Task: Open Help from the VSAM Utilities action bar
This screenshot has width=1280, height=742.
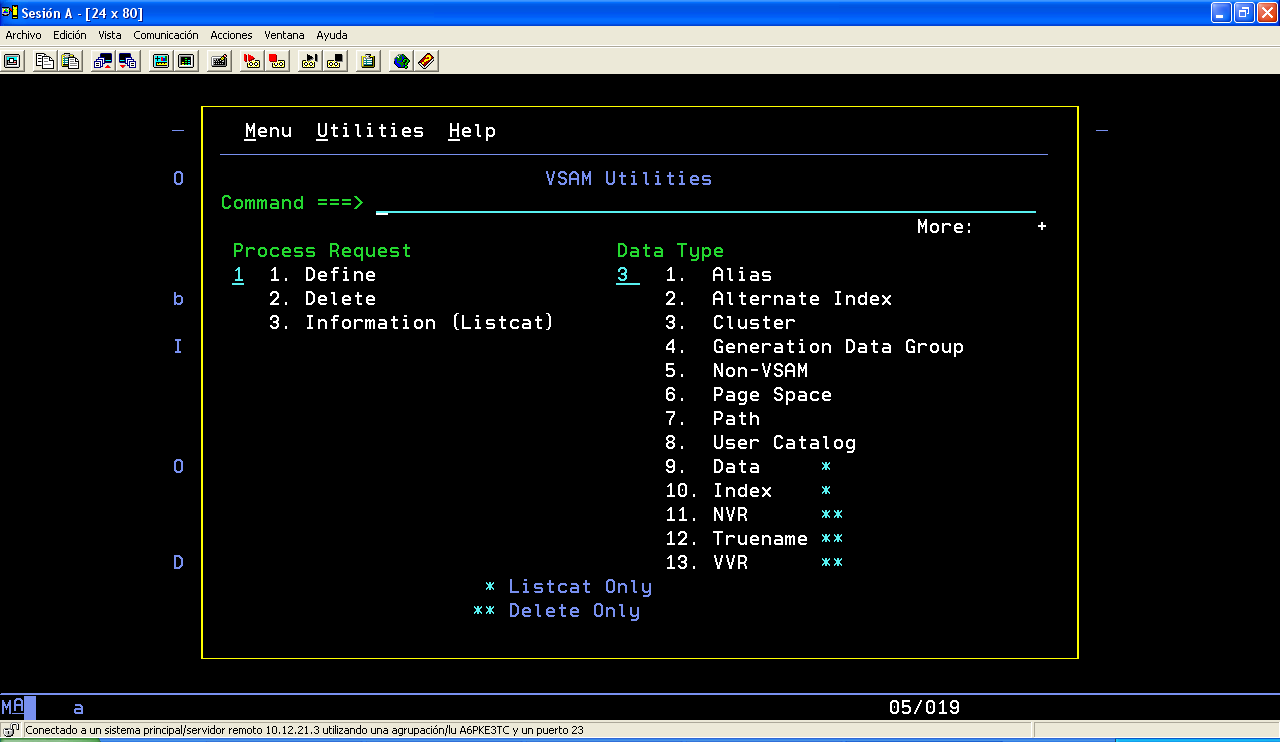Action: point(472,130)
